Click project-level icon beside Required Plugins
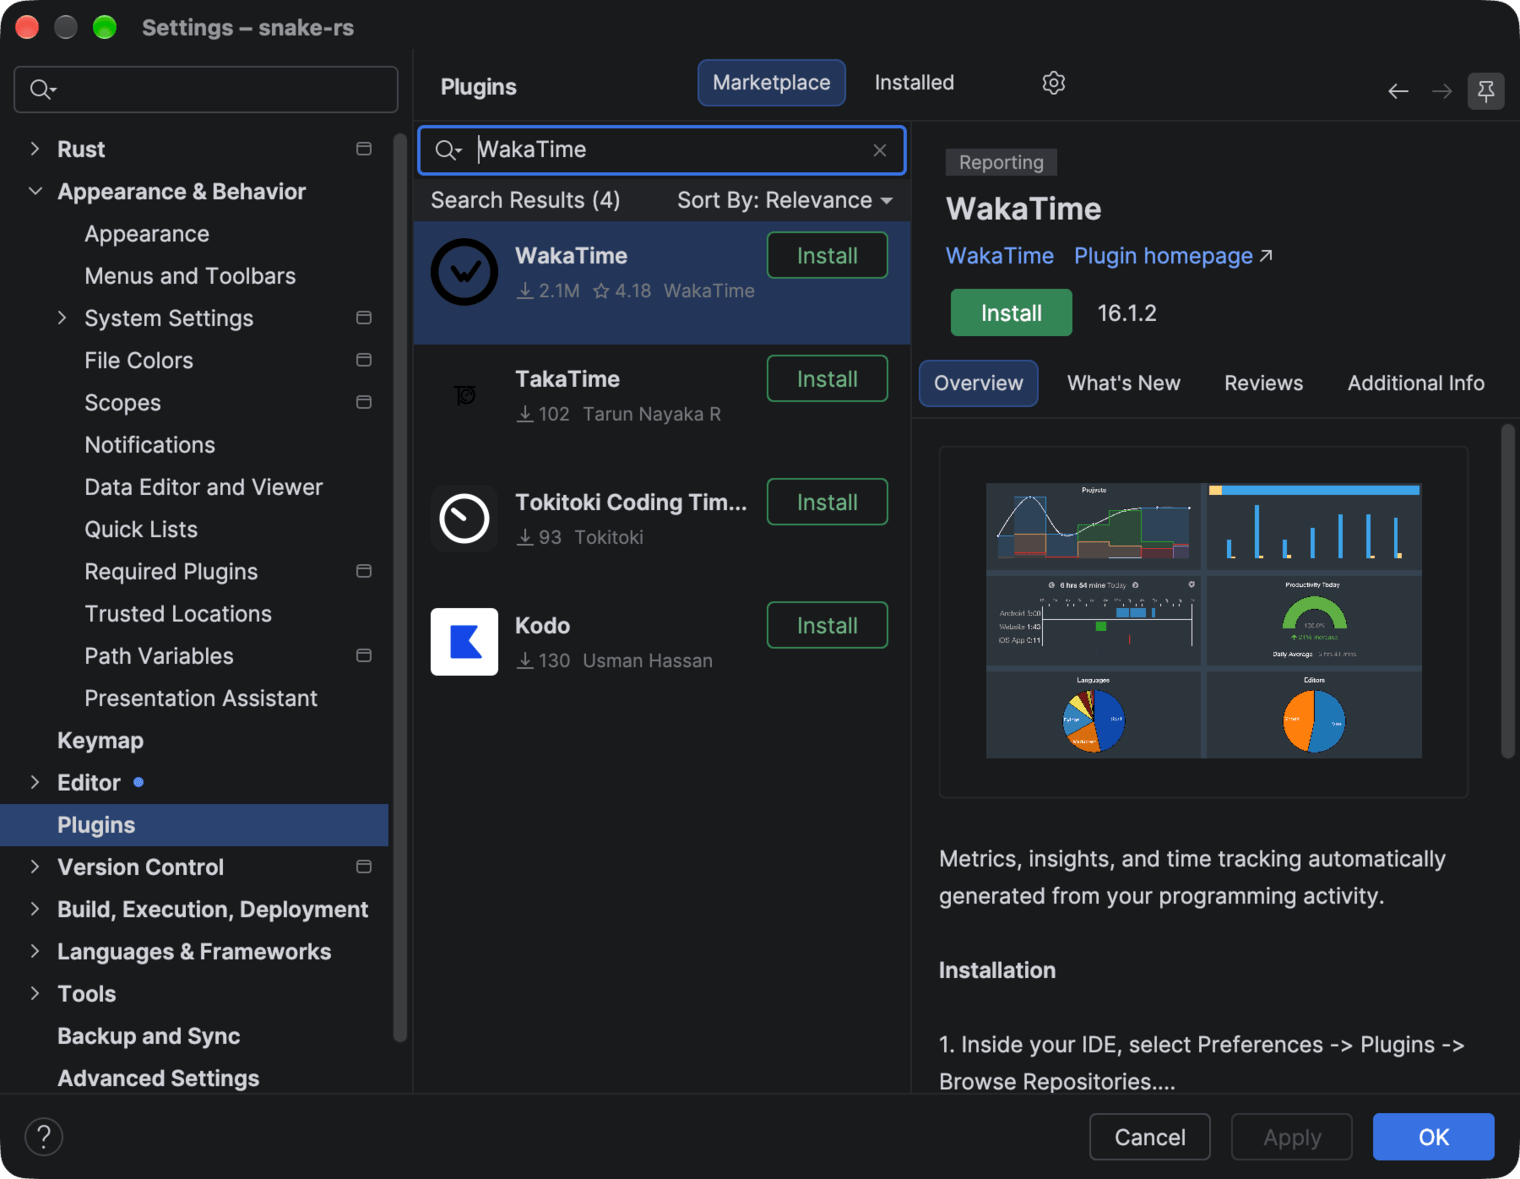1520x1179 pixels. click(364, 571)
